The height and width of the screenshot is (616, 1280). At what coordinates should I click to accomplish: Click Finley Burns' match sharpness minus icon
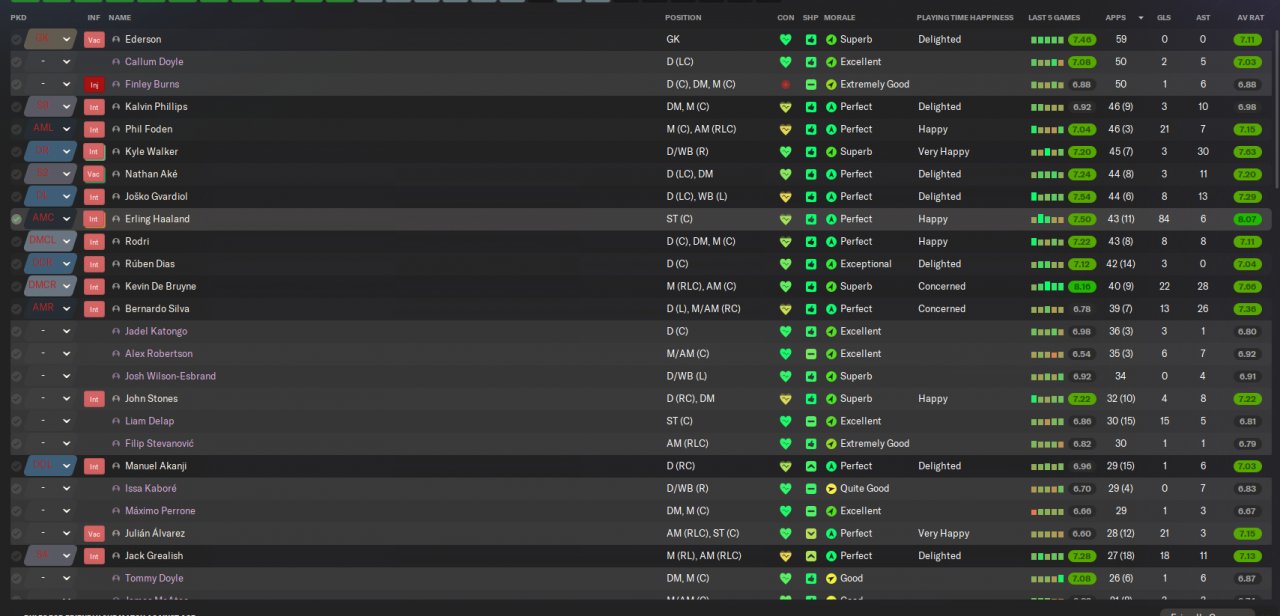point(811,85)
